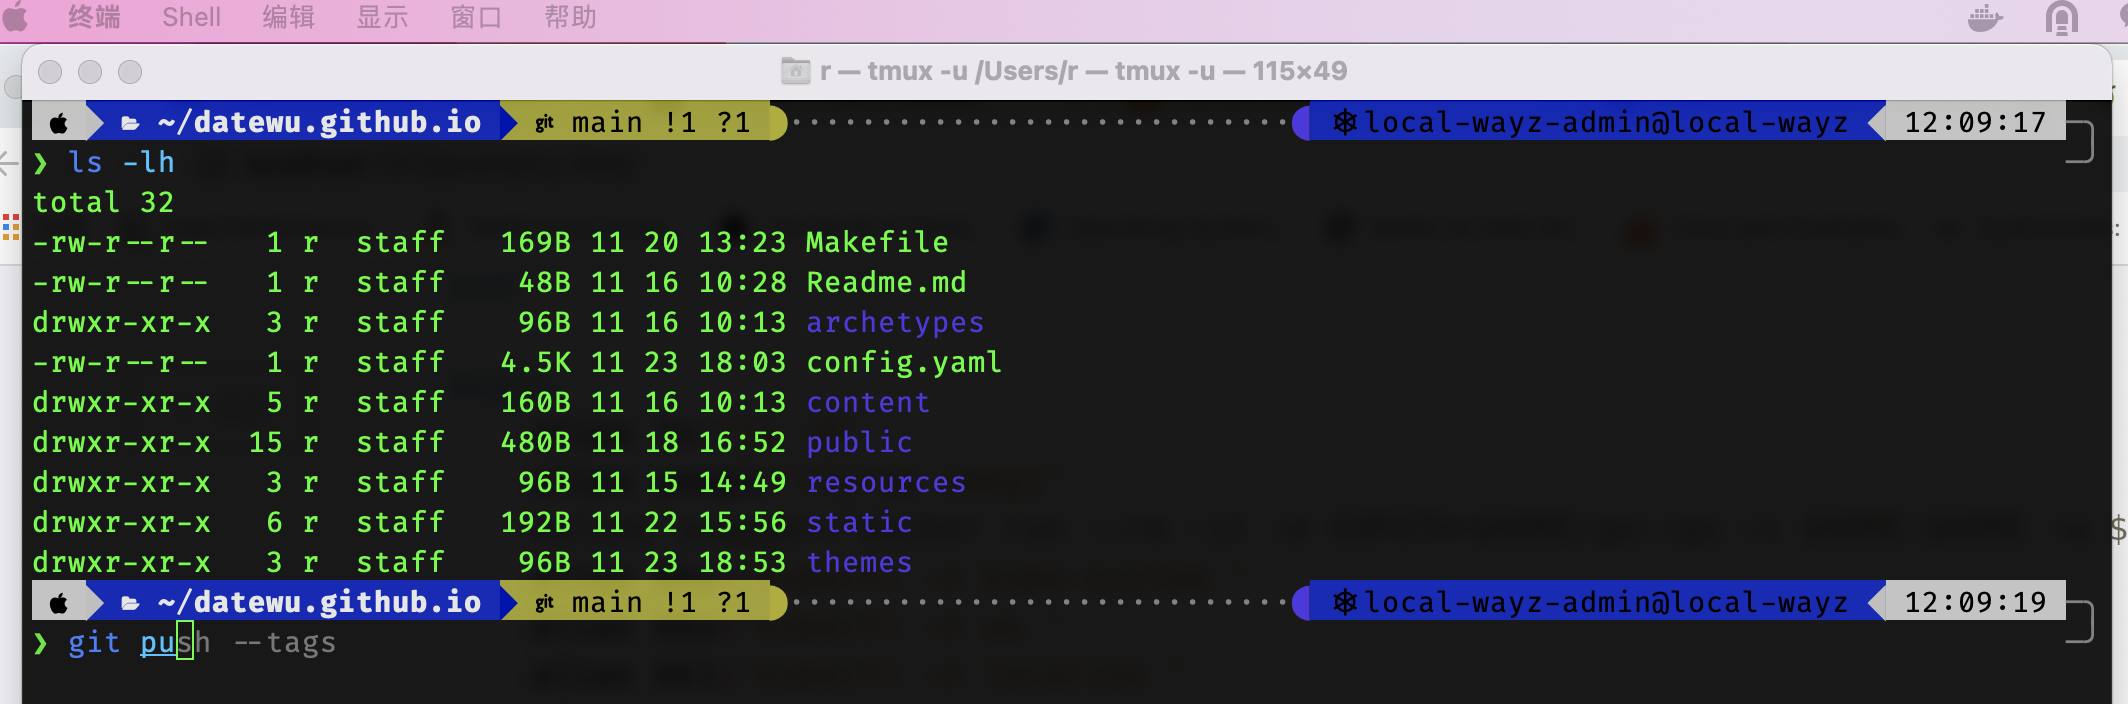The height and width of the screenshot is (704, 2128).
Task: Open the 终端 menu
Action: [x=94, y=17]
